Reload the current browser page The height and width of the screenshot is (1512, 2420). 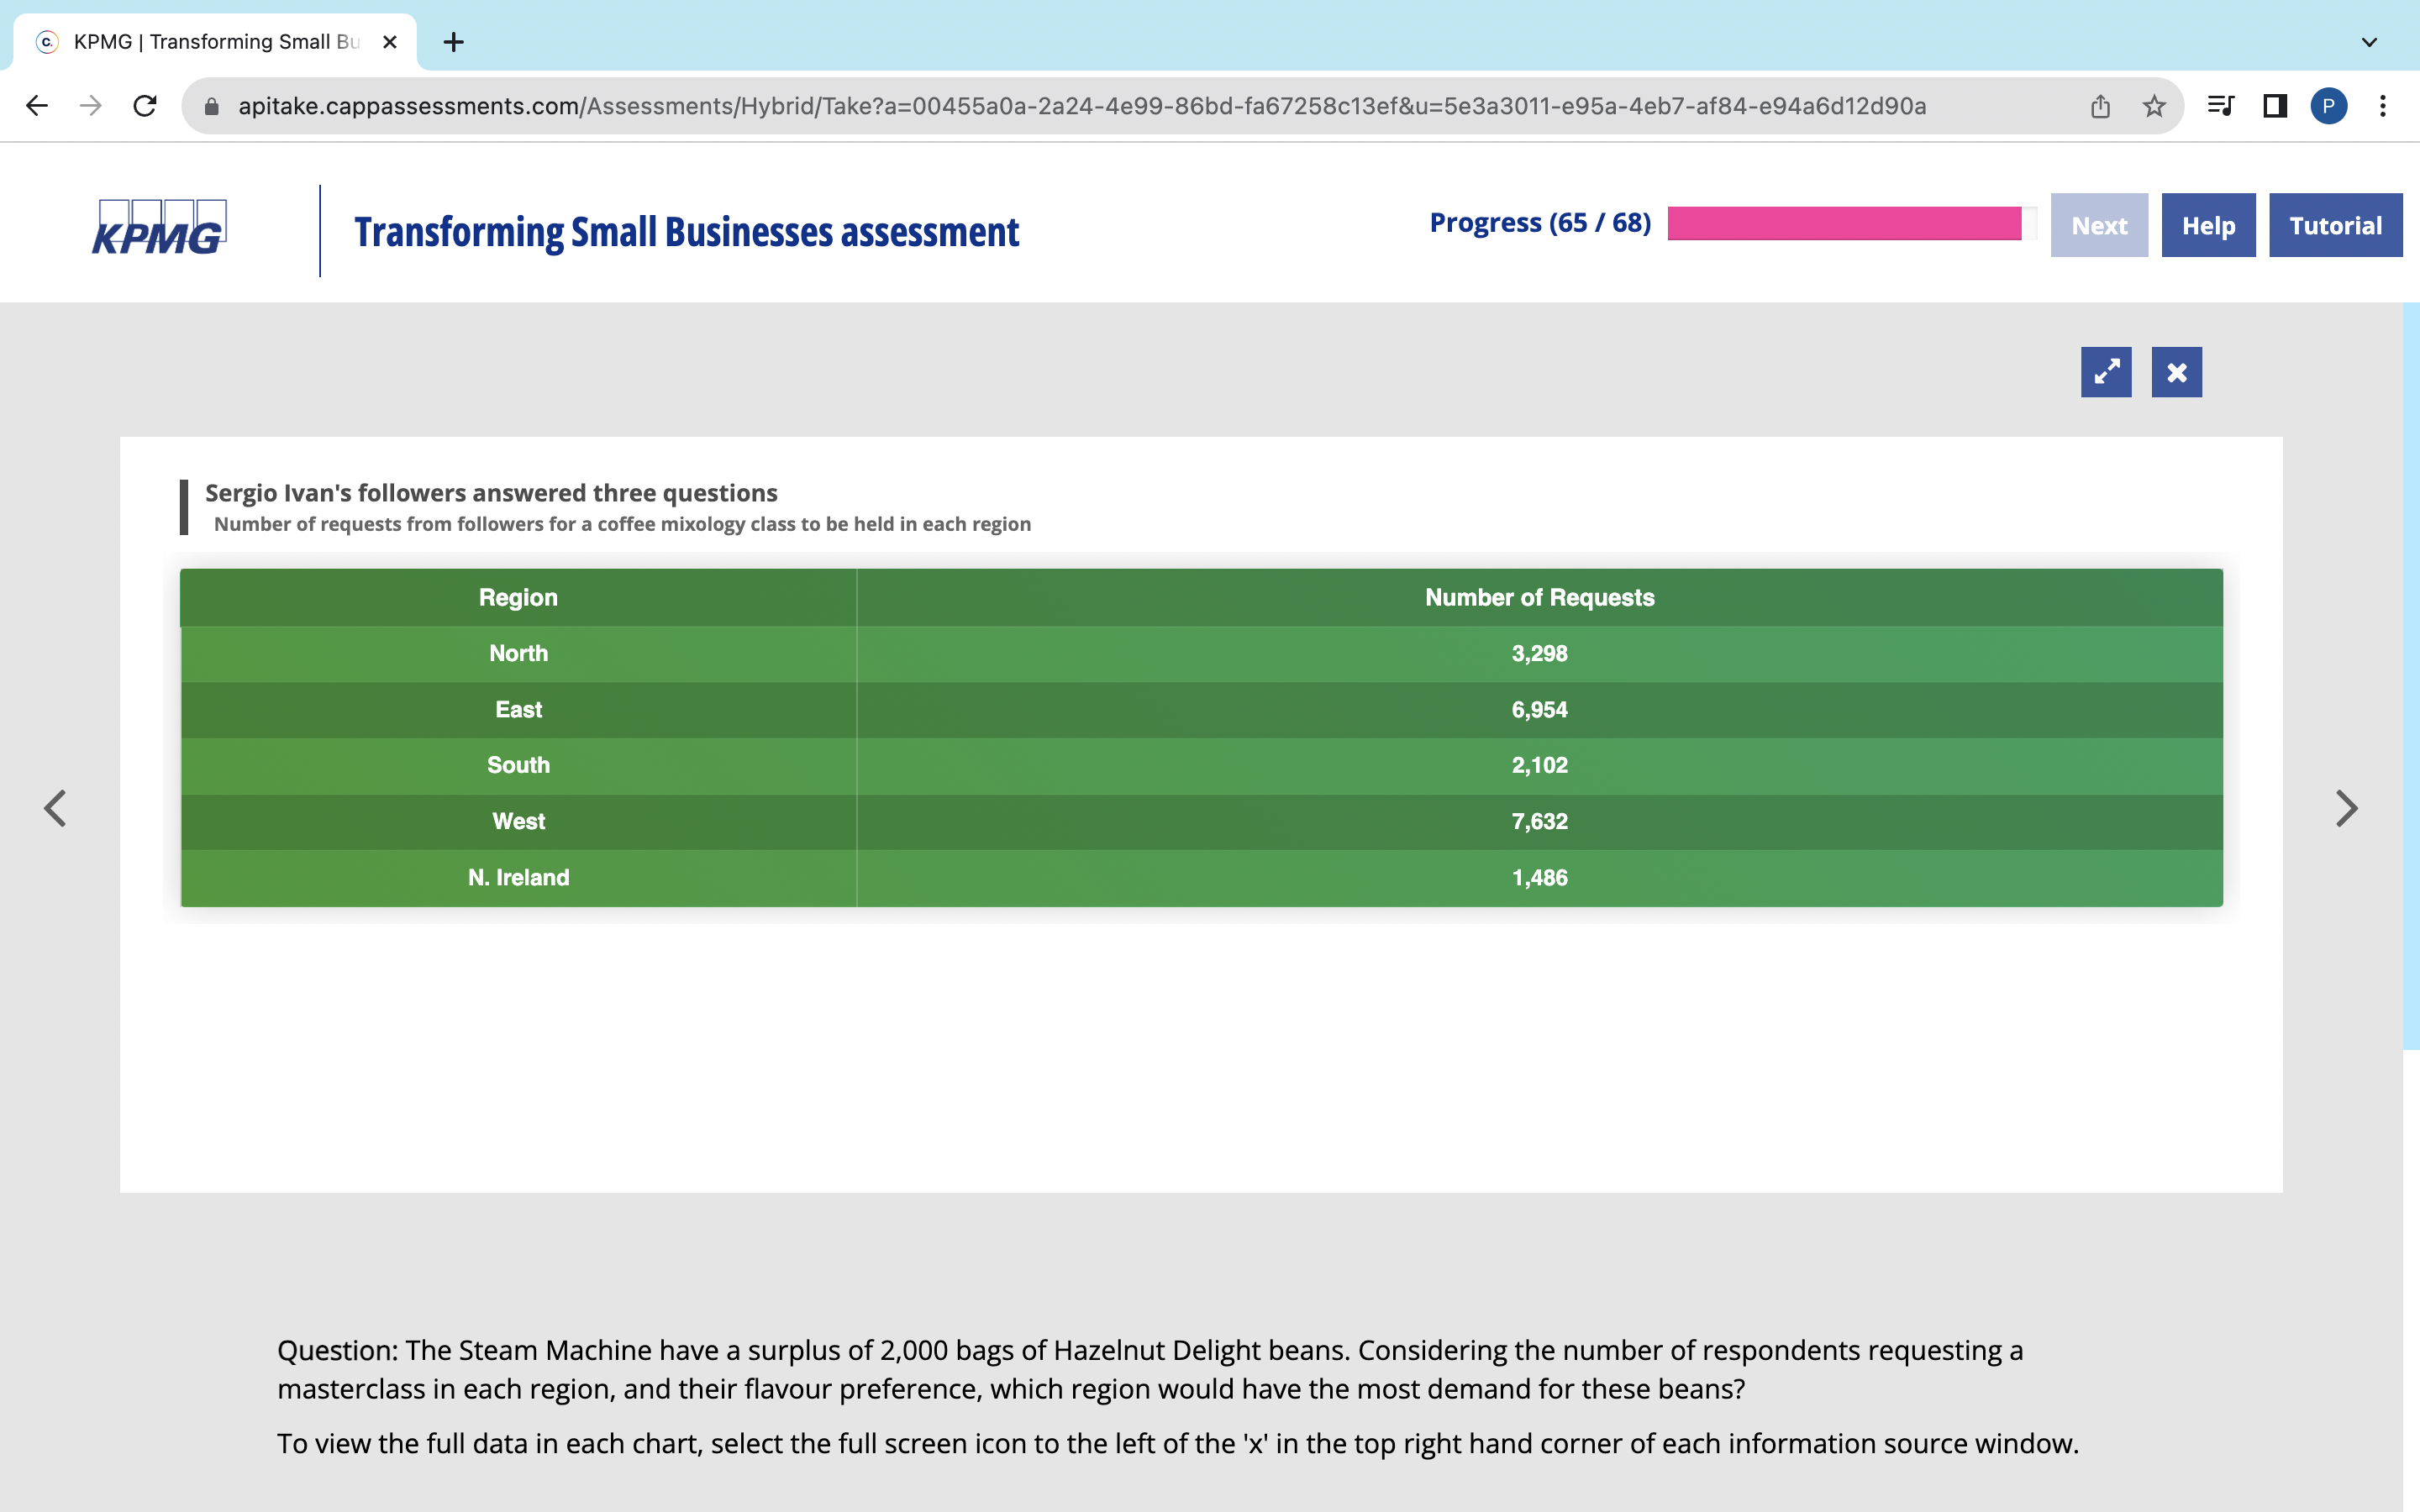click(x=145, y=106)
